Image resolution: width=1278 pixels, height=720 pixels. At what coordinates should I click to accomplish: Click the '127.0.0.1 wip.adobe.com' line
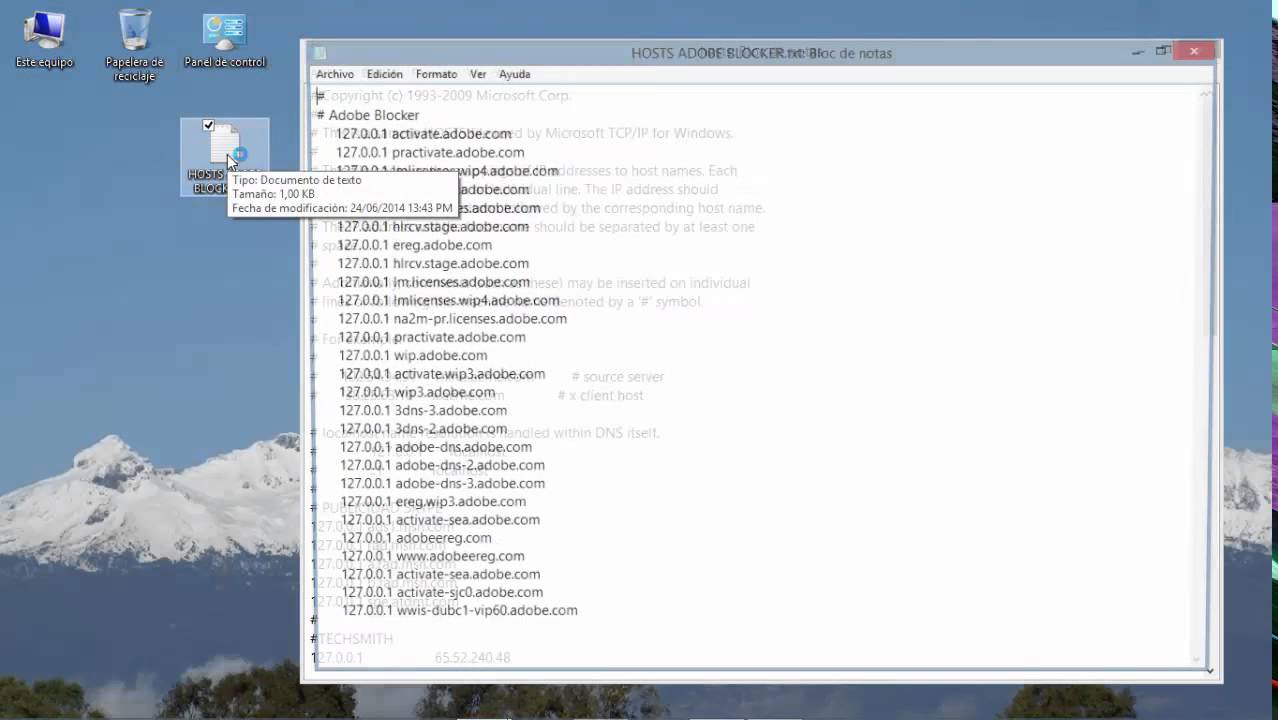click(413, 355)
